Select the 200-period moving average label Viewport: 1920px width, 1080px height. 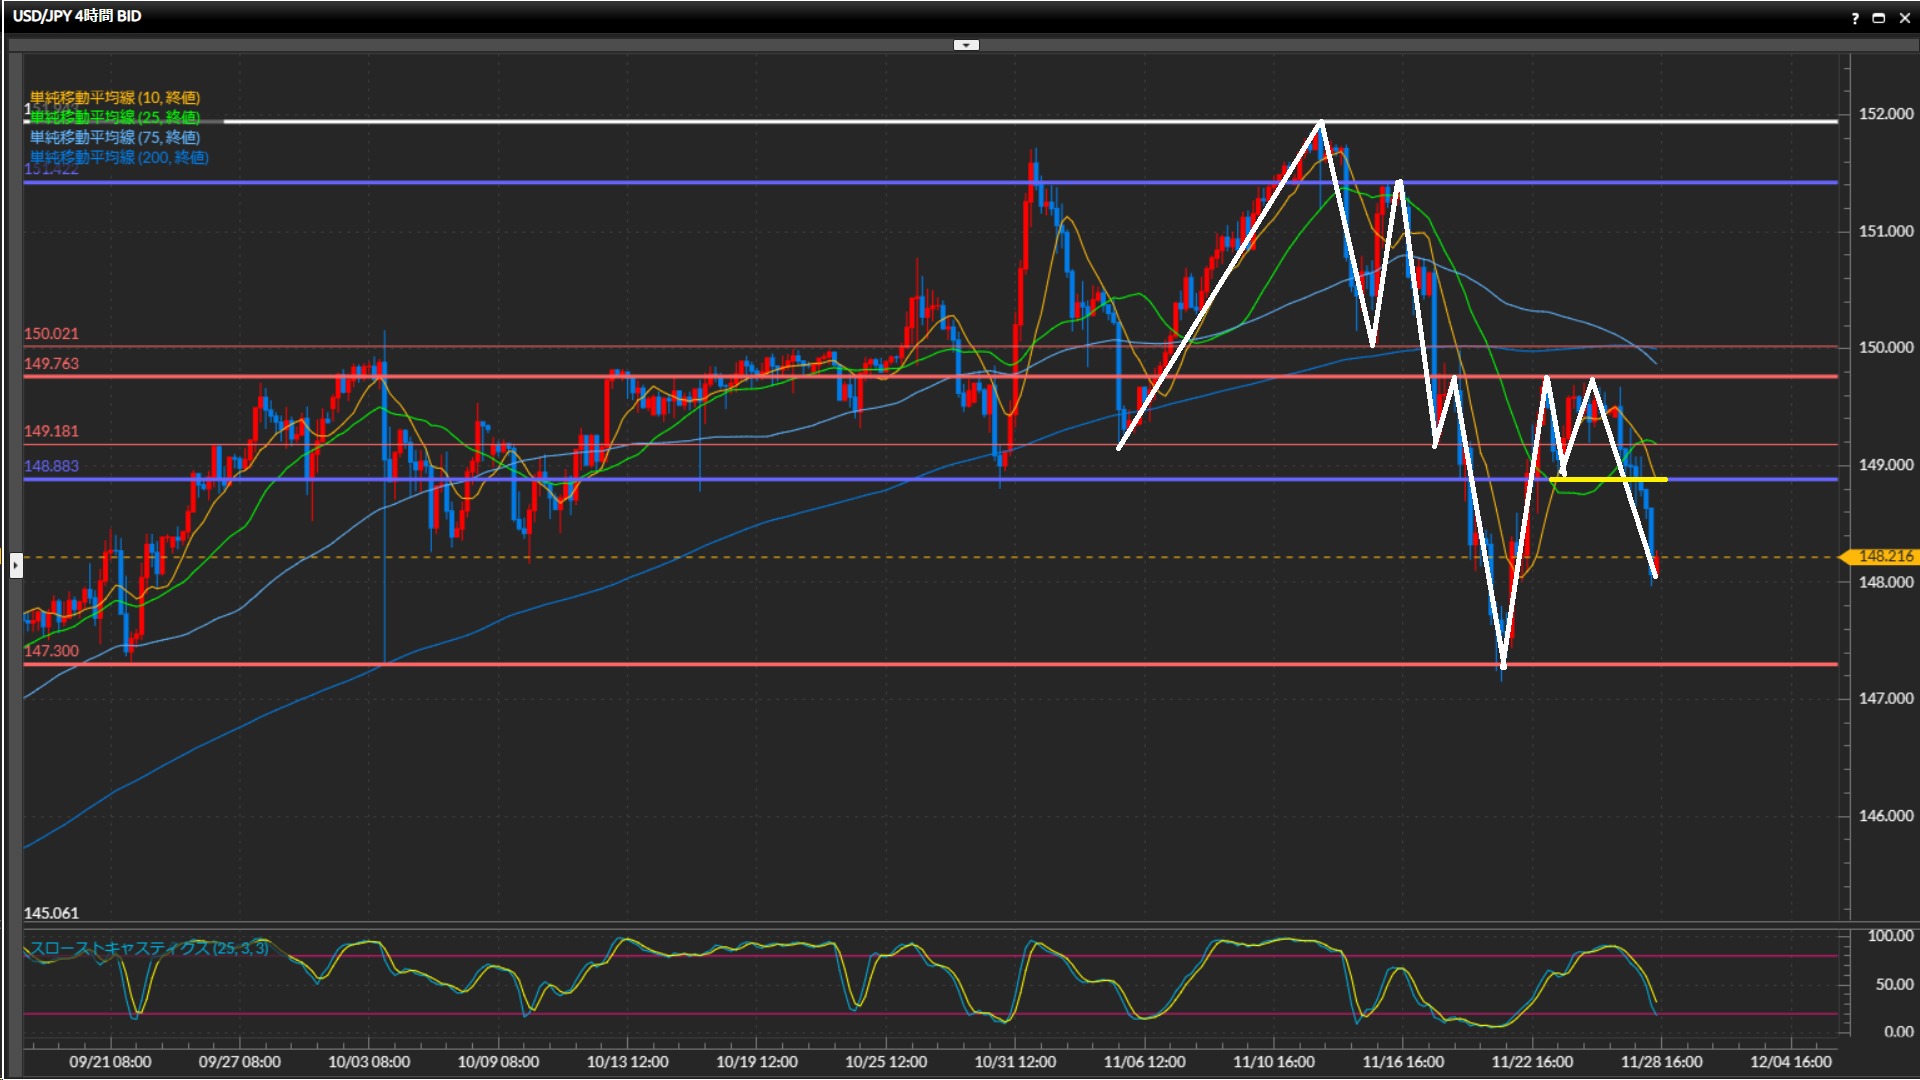coord(119,157)
